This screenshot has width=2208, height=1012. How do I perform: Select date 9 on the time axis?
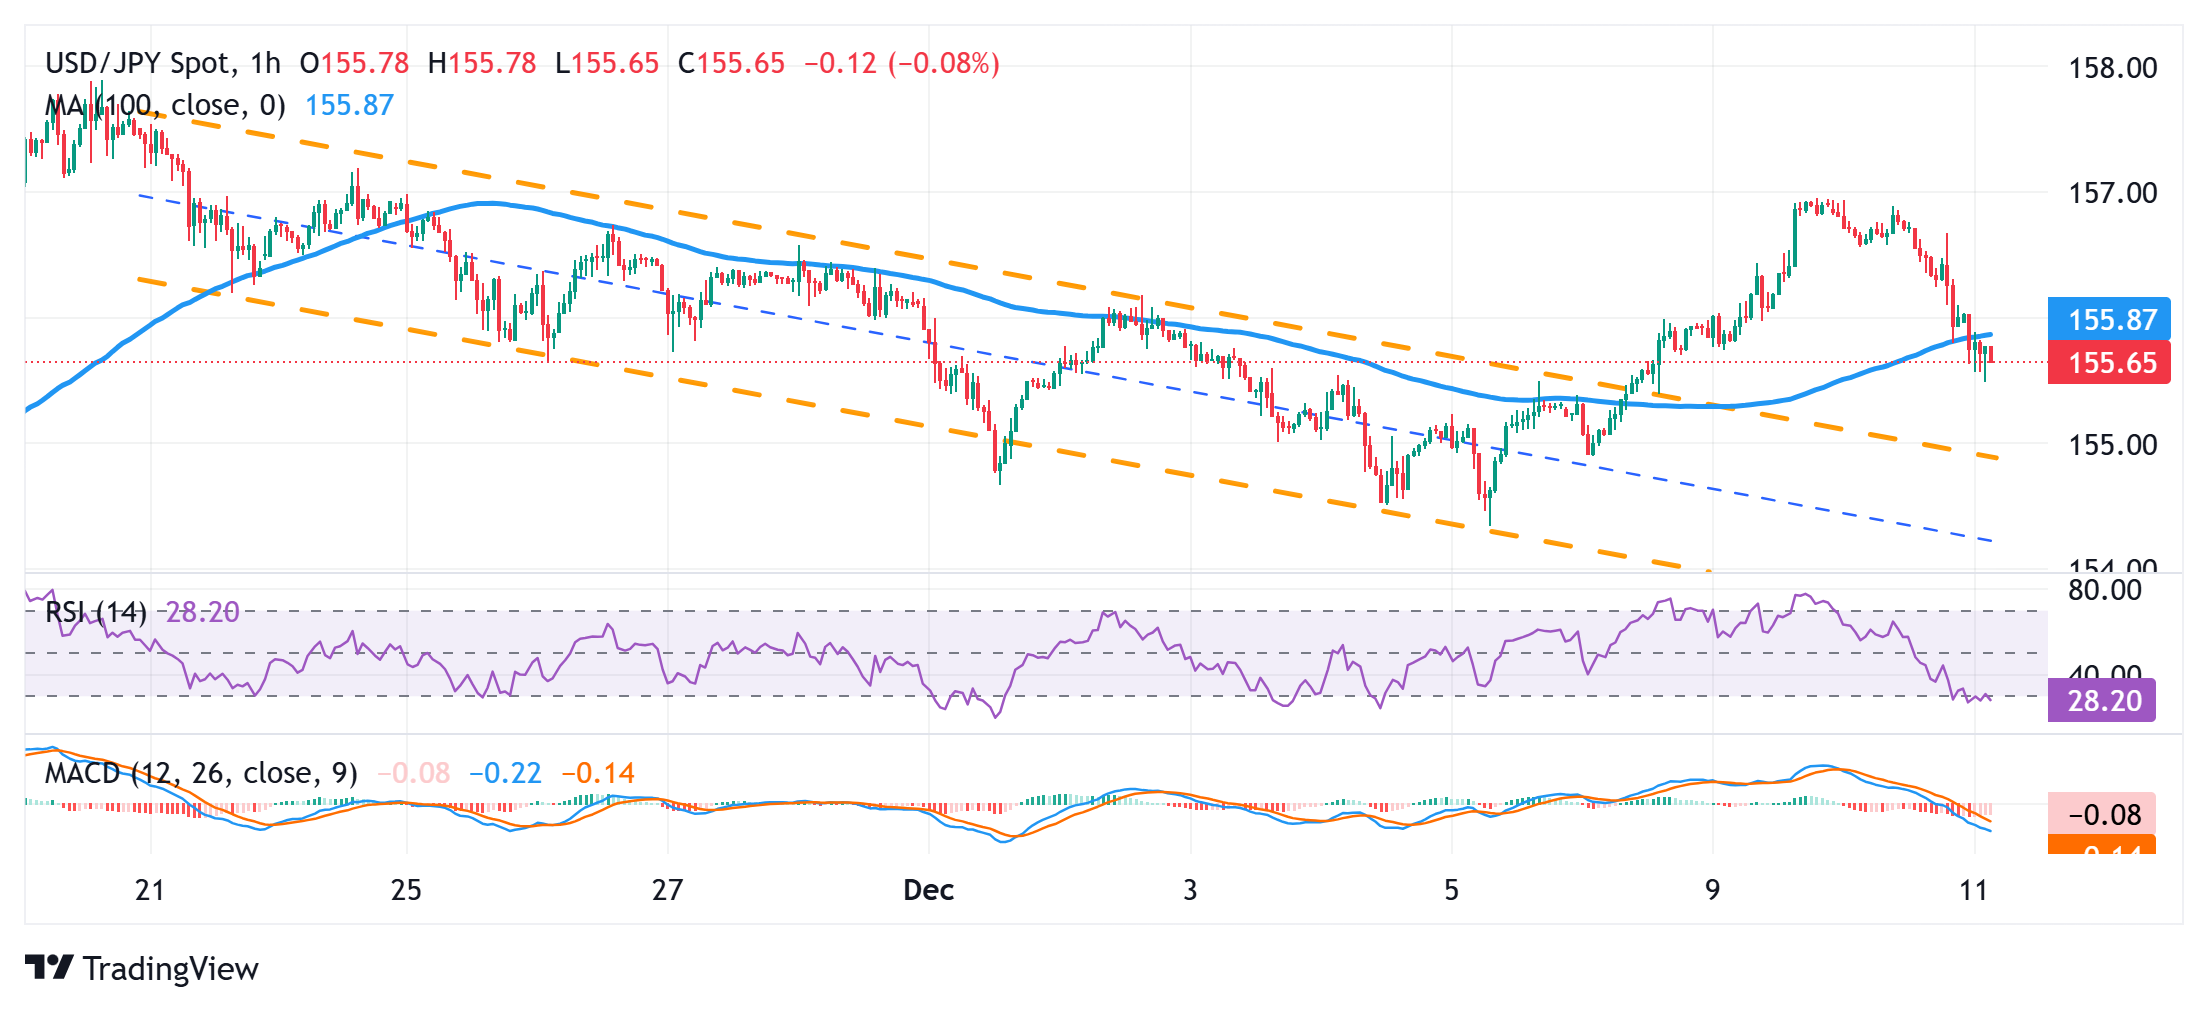pos(1712,890)
